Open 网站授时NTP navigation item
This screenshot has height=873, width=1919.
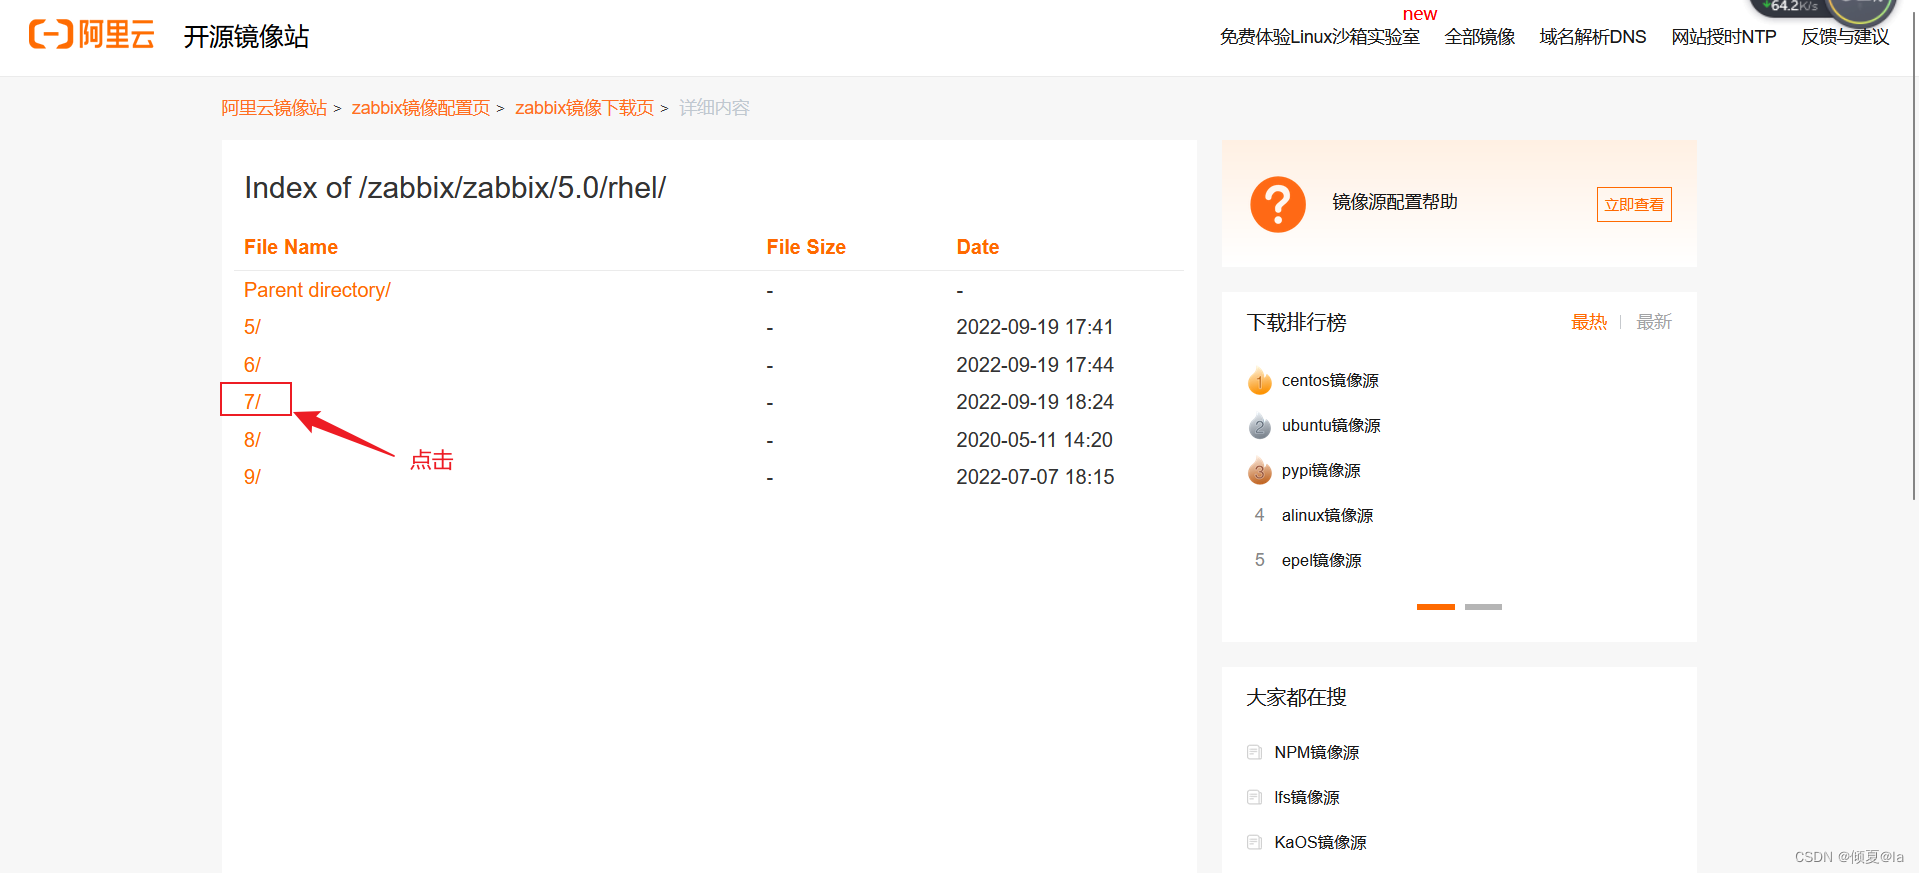coord(1724,37)
